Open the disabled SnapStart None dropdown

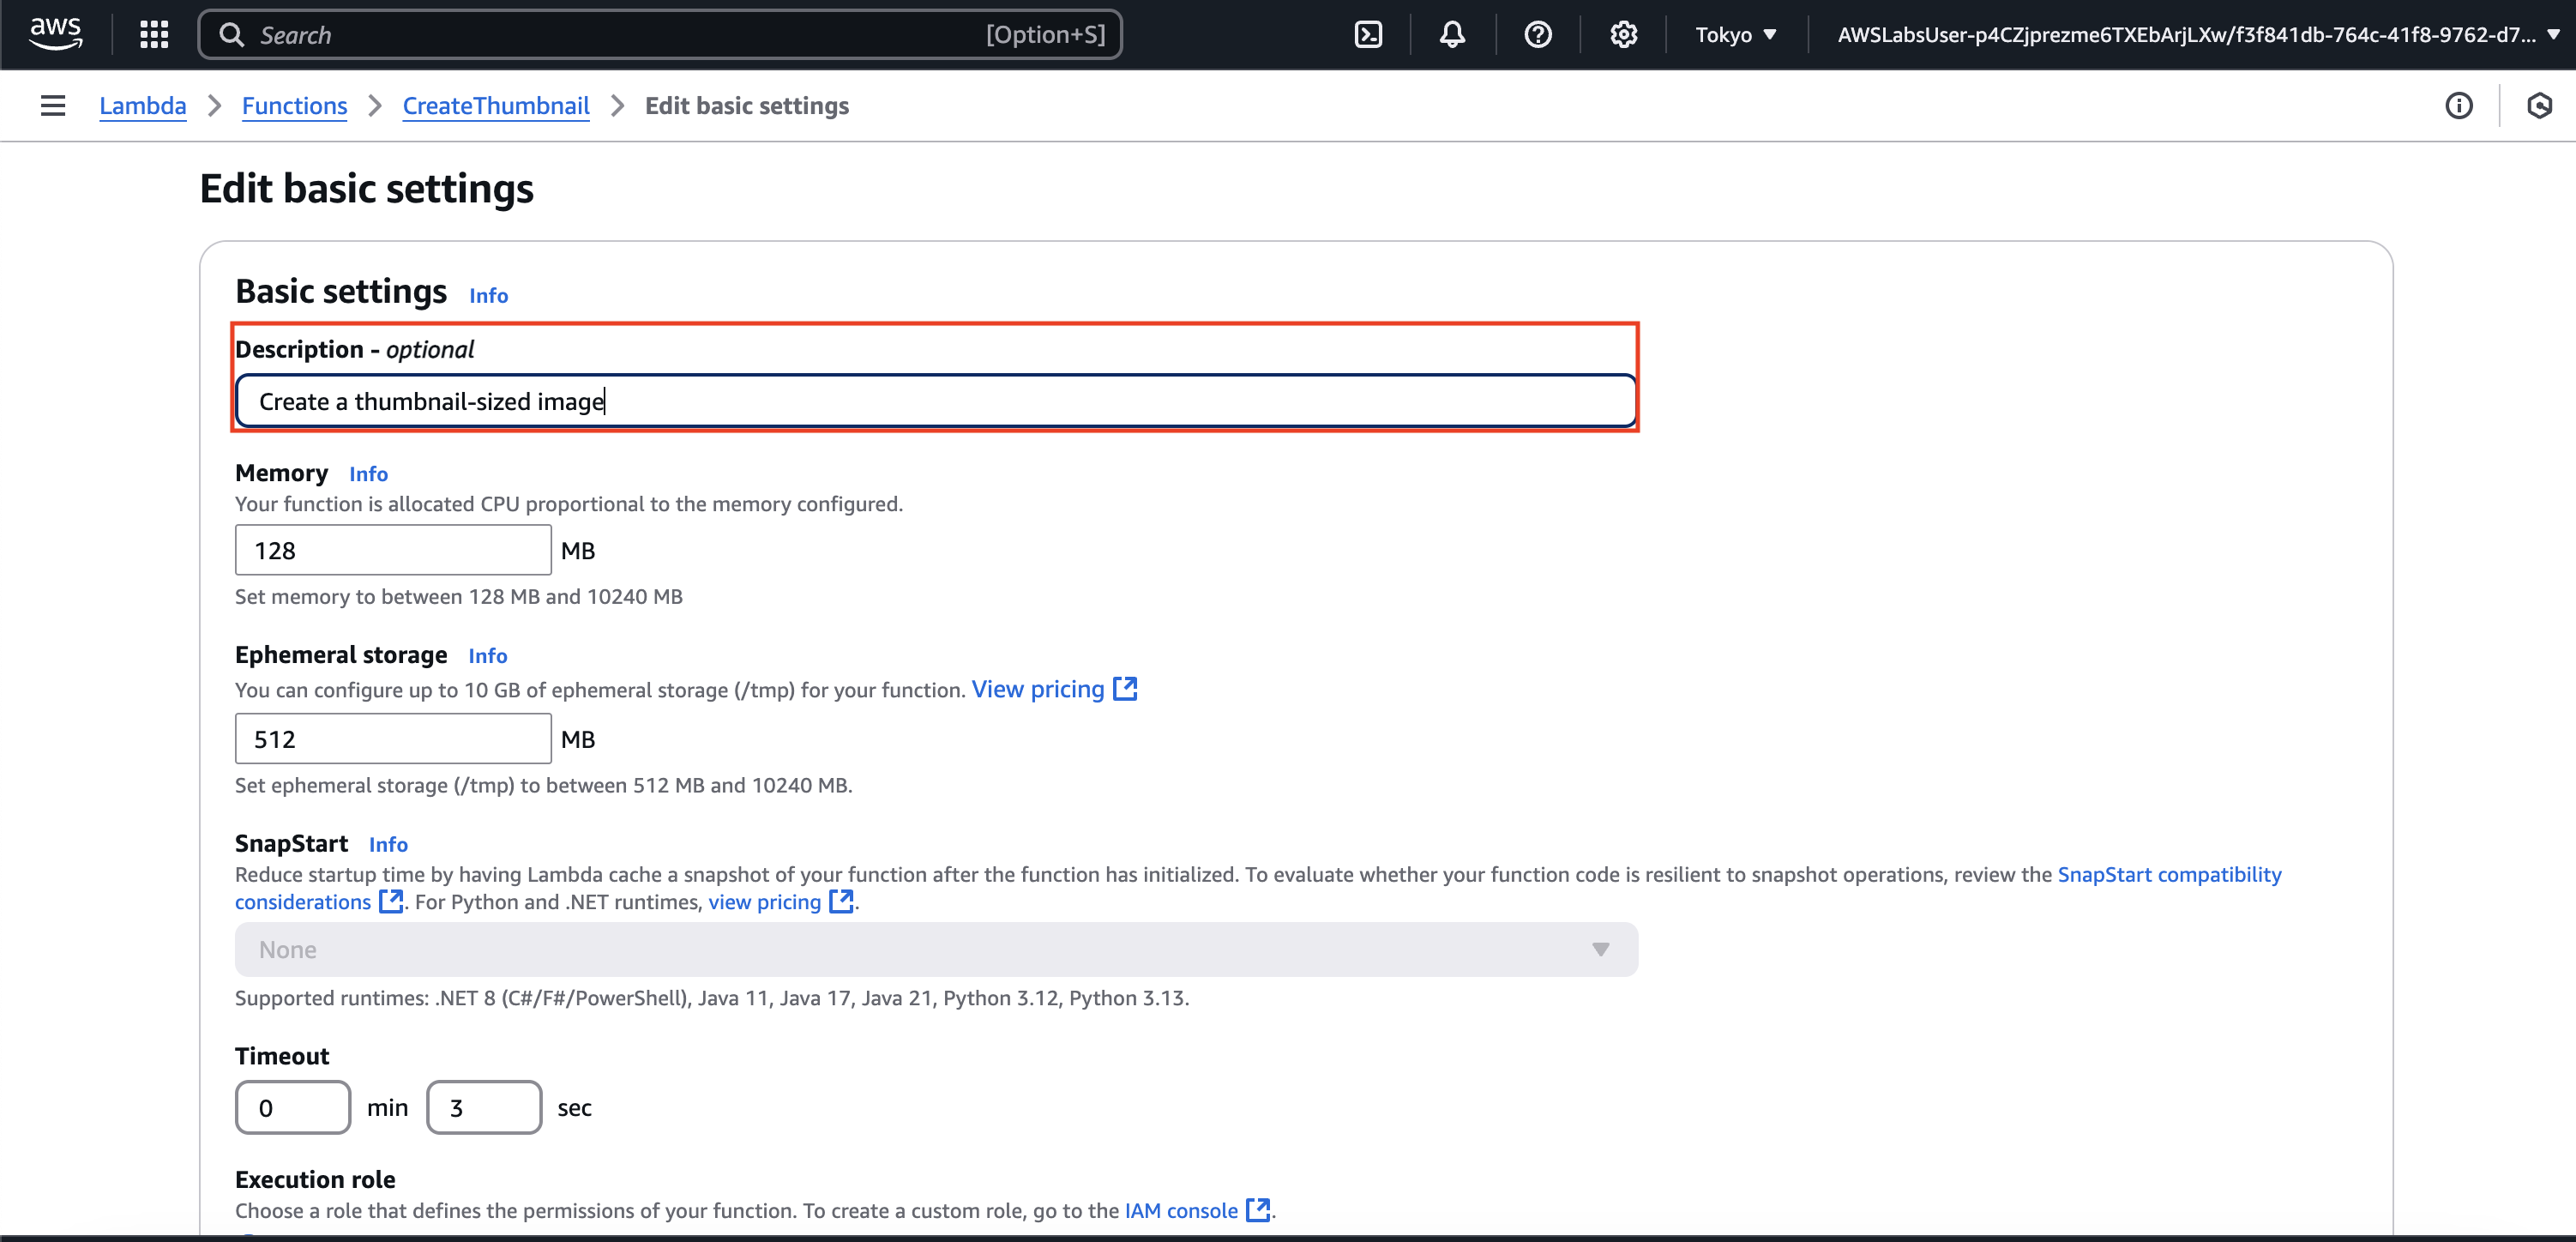[935, 949]
